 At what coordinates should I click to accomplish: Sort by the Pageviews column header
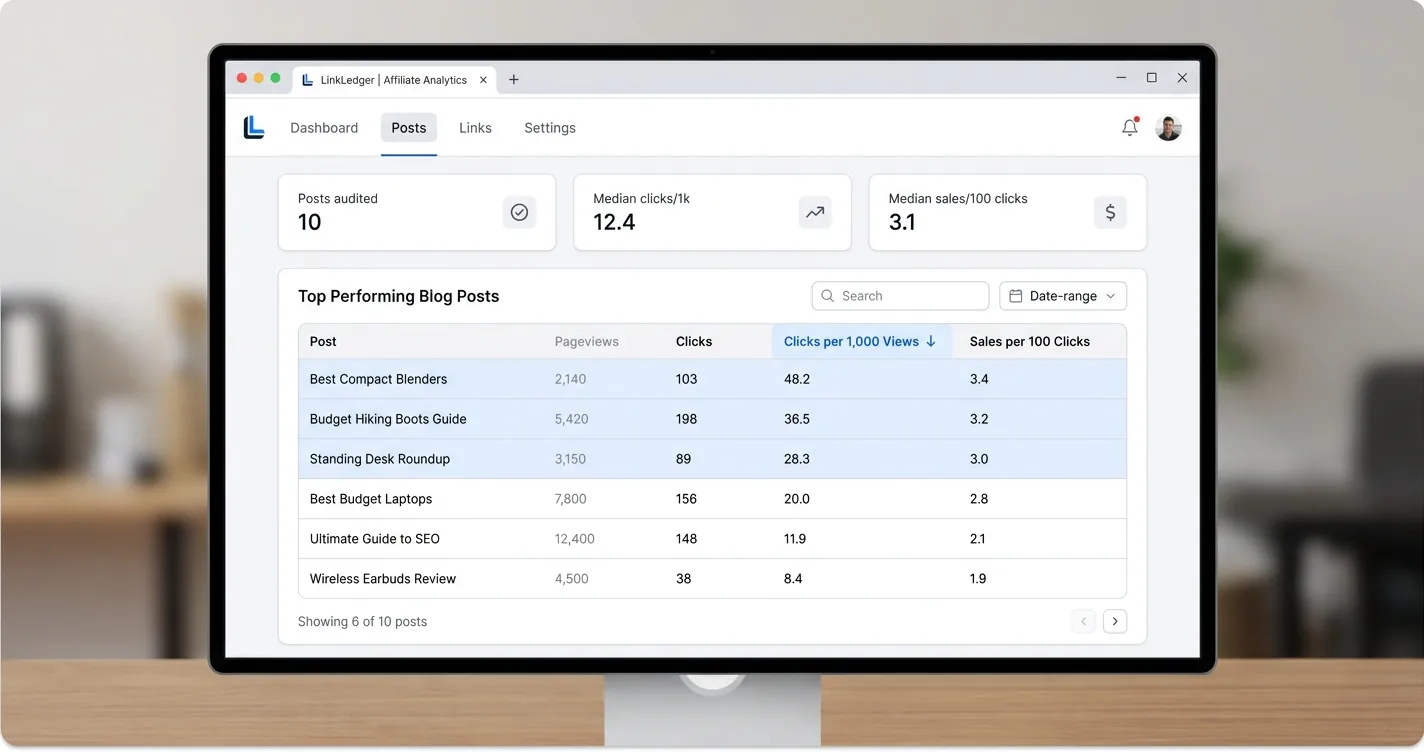587,341
